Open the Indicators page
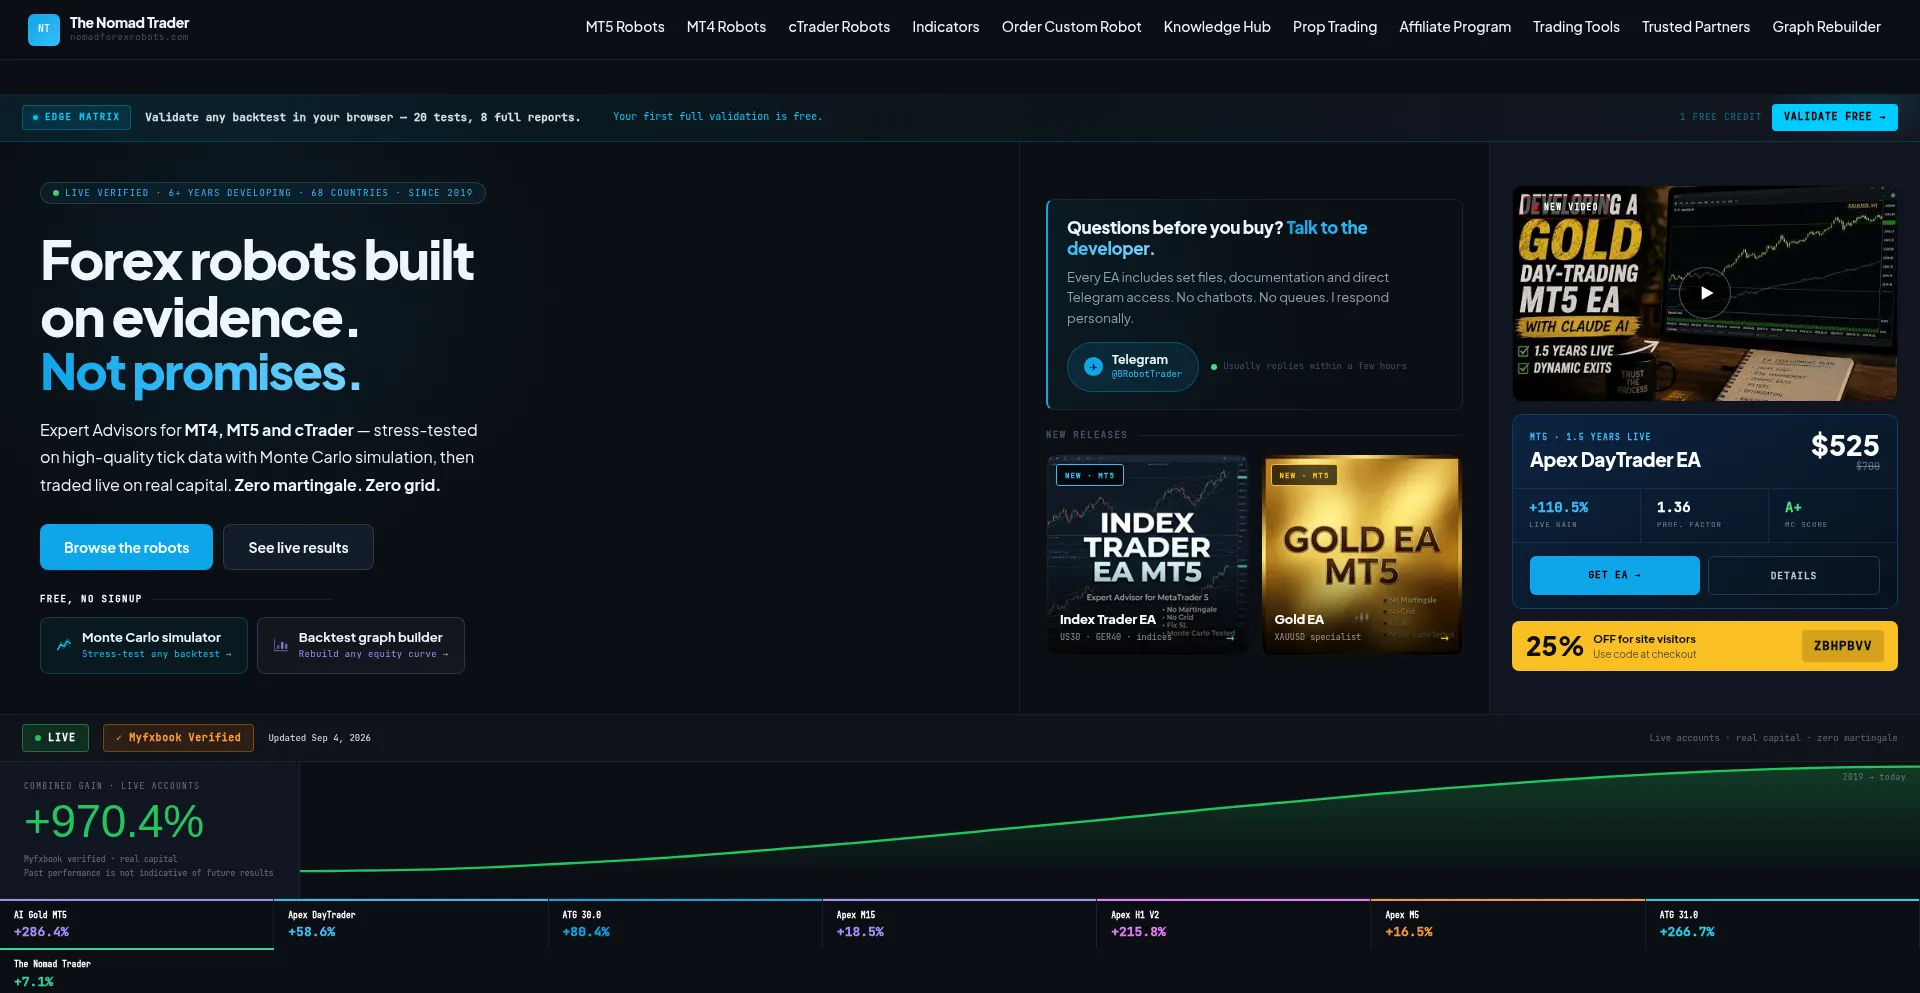This screenshot has width=1920, height=993. pos(946,27)
